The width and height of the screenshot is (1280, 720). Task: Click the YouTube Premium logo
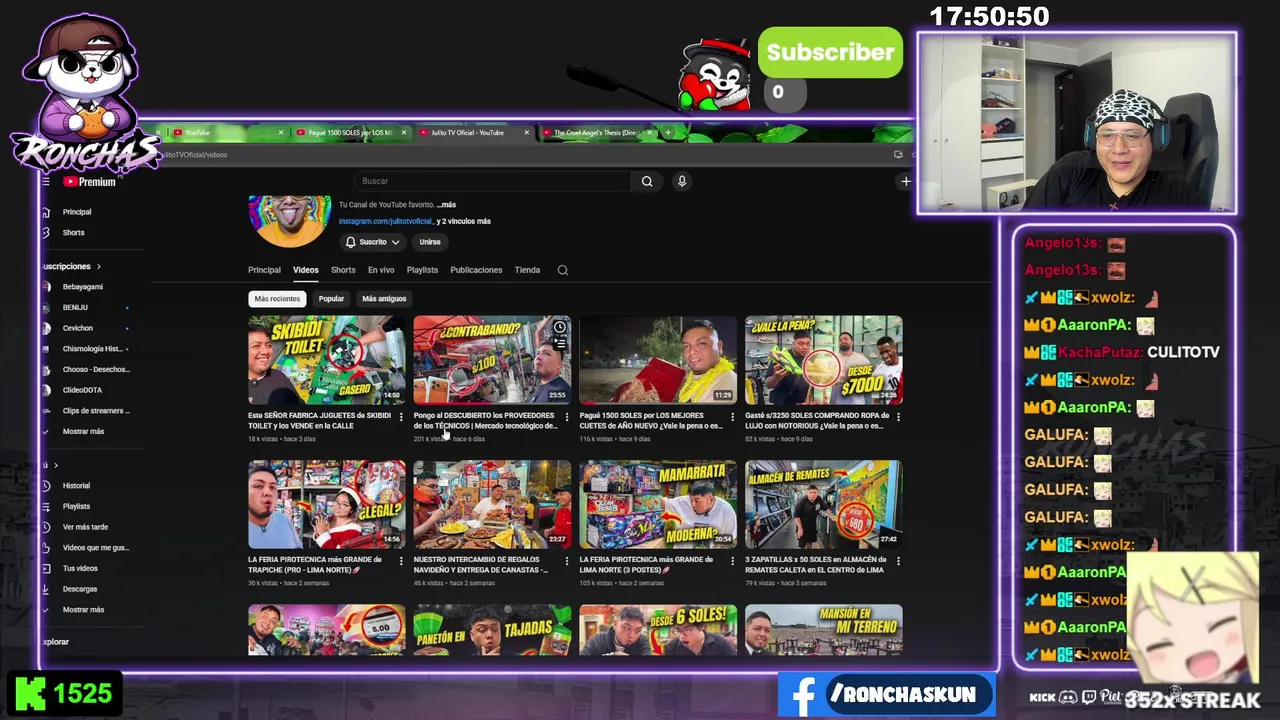coord(90,181)
